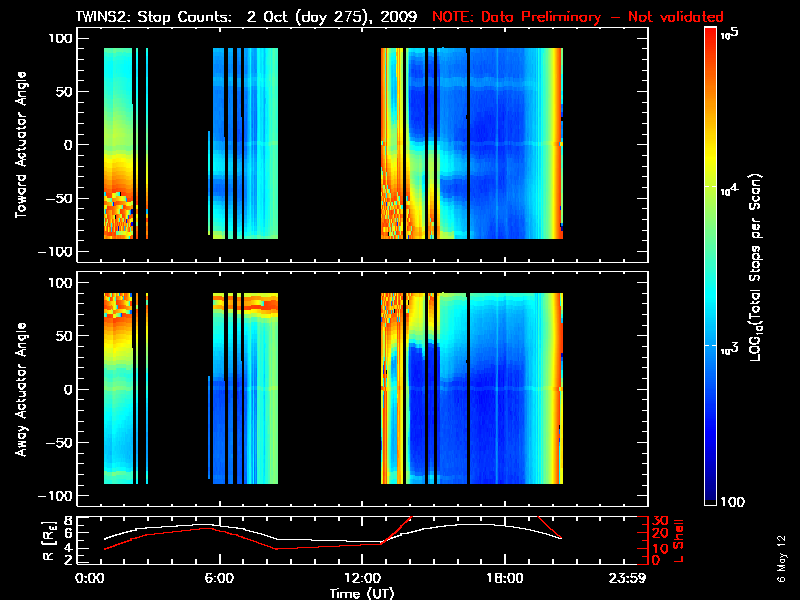Click the "Away Actuator Angle" axis label

tap(21, 389)
